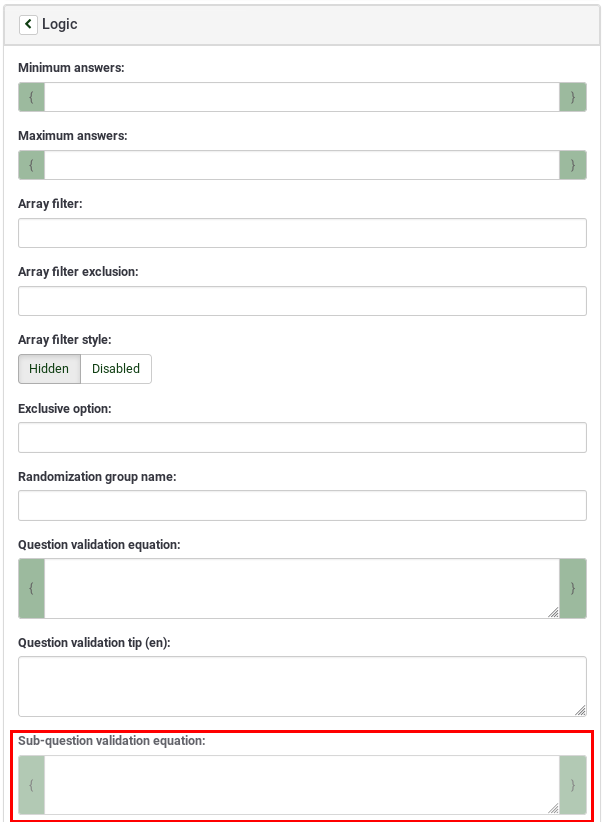Click into the Array filter field
Screen dimensions: 605x822
tap(302, 233)
